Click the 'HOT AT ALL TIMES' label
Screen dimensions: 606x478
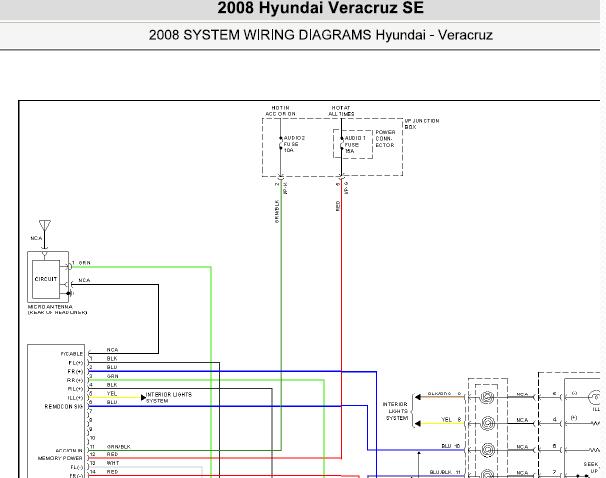click(x=341, y=111)
